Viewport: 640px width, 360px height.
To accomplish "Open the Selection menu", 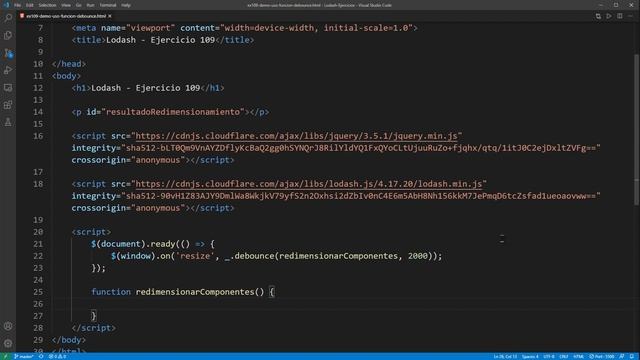I will click(x=47, y=5).
